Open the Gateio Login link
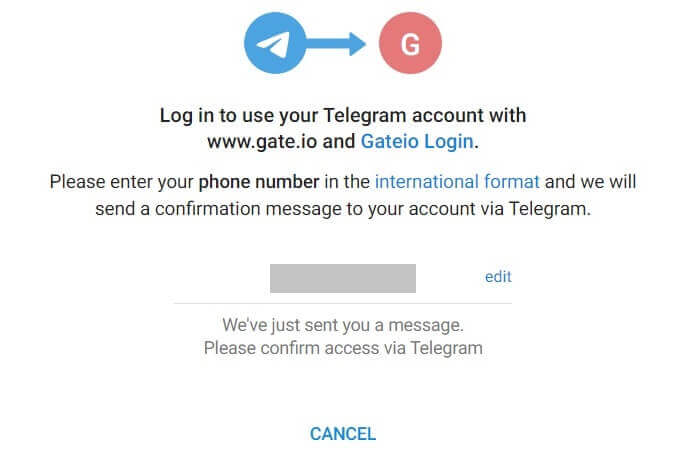The height and width of the screenshot is (461, 679). pos(418,142)
